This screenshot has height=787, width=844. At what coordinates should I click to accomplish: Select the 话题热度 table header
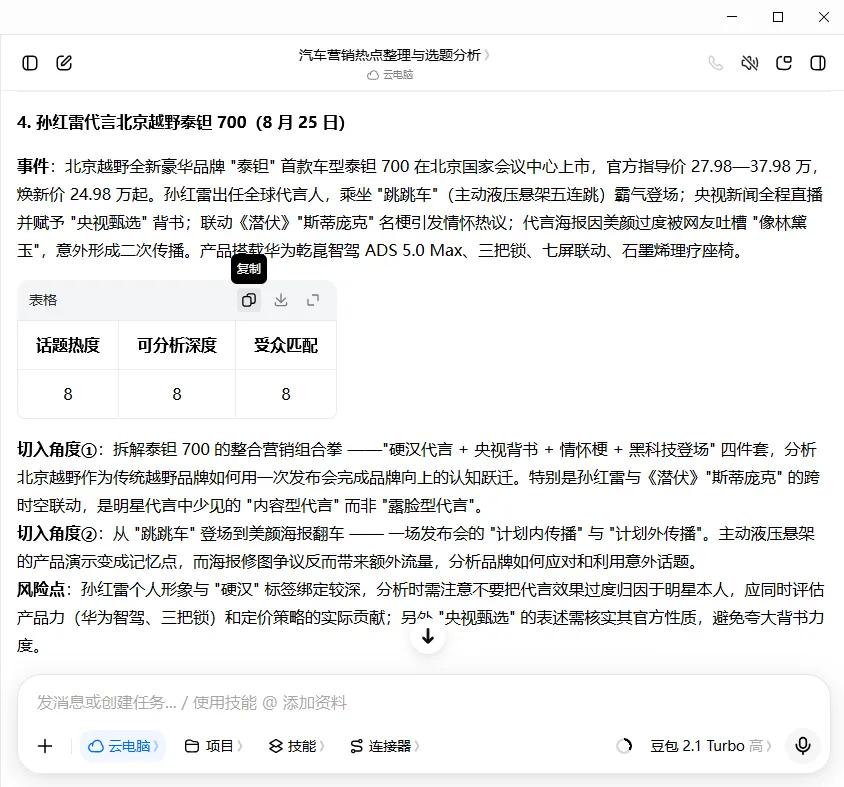[68, 345]
